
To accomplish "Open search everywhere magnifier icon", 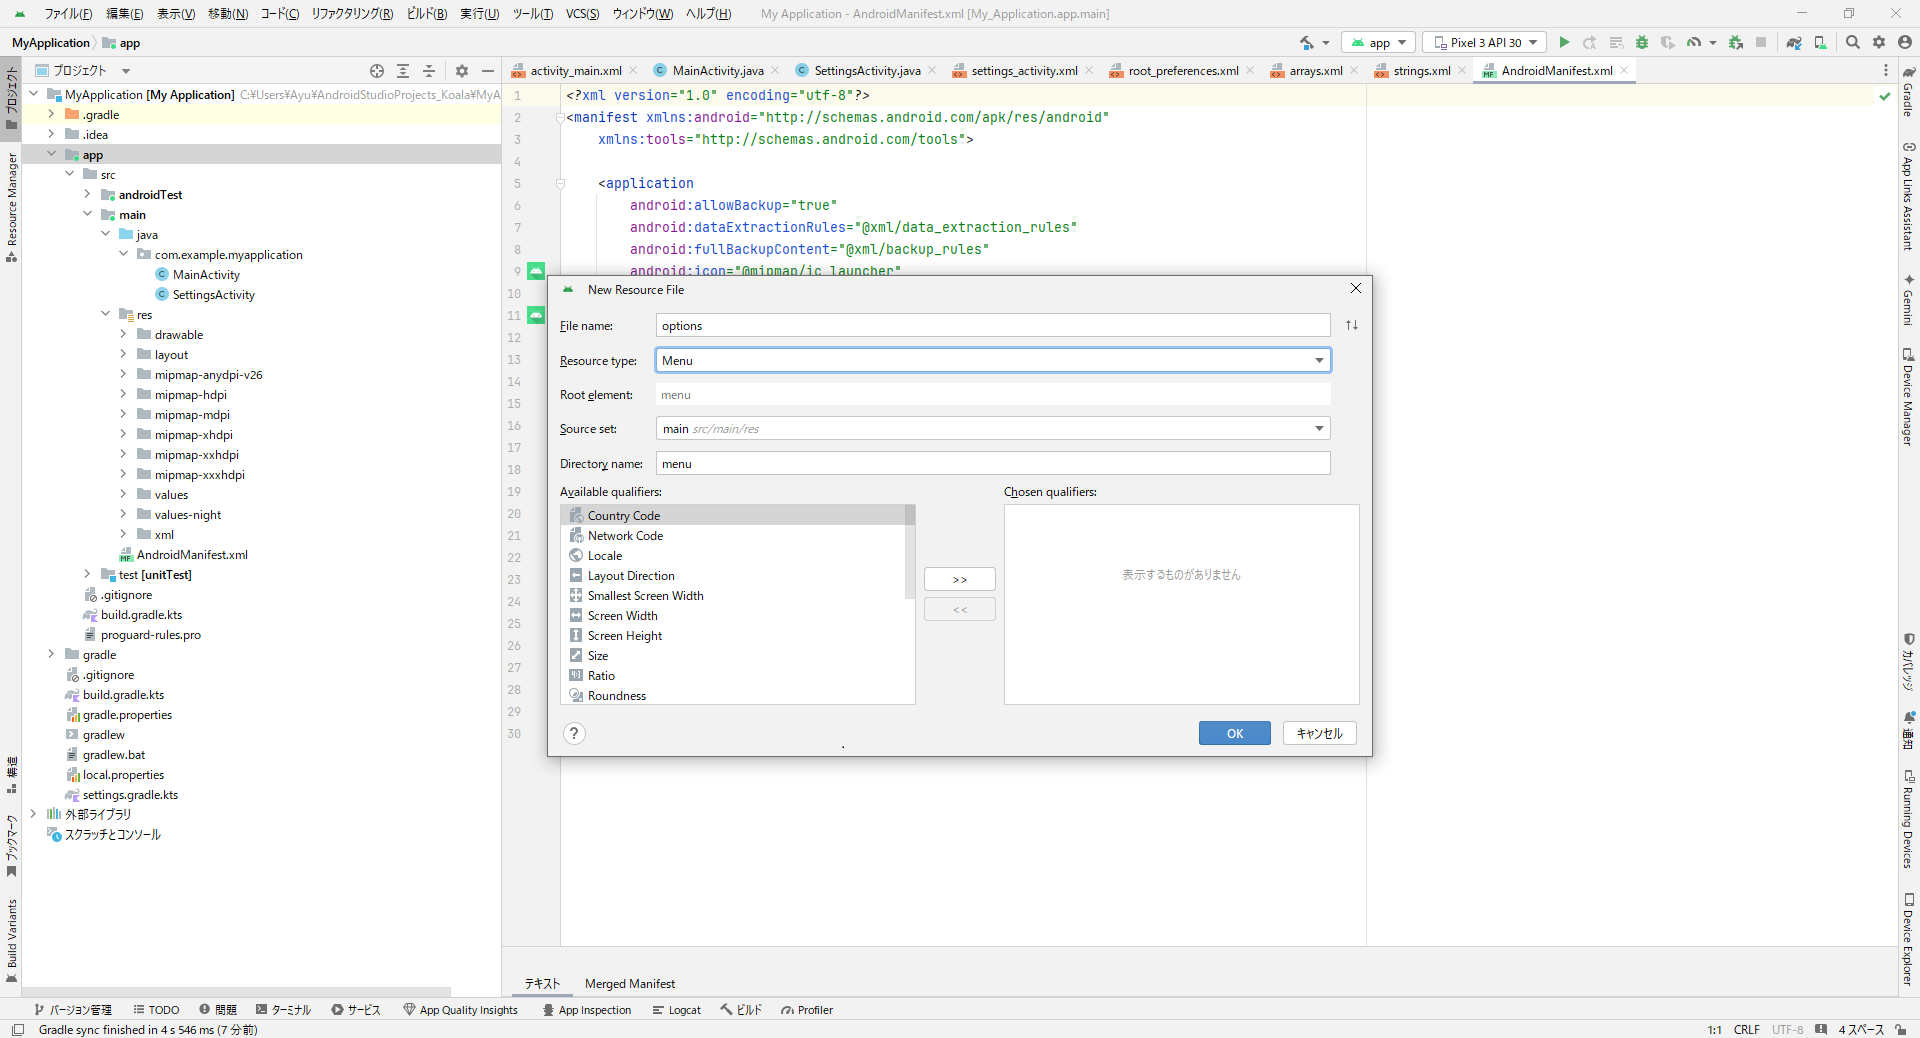I will pos(1853,42).
